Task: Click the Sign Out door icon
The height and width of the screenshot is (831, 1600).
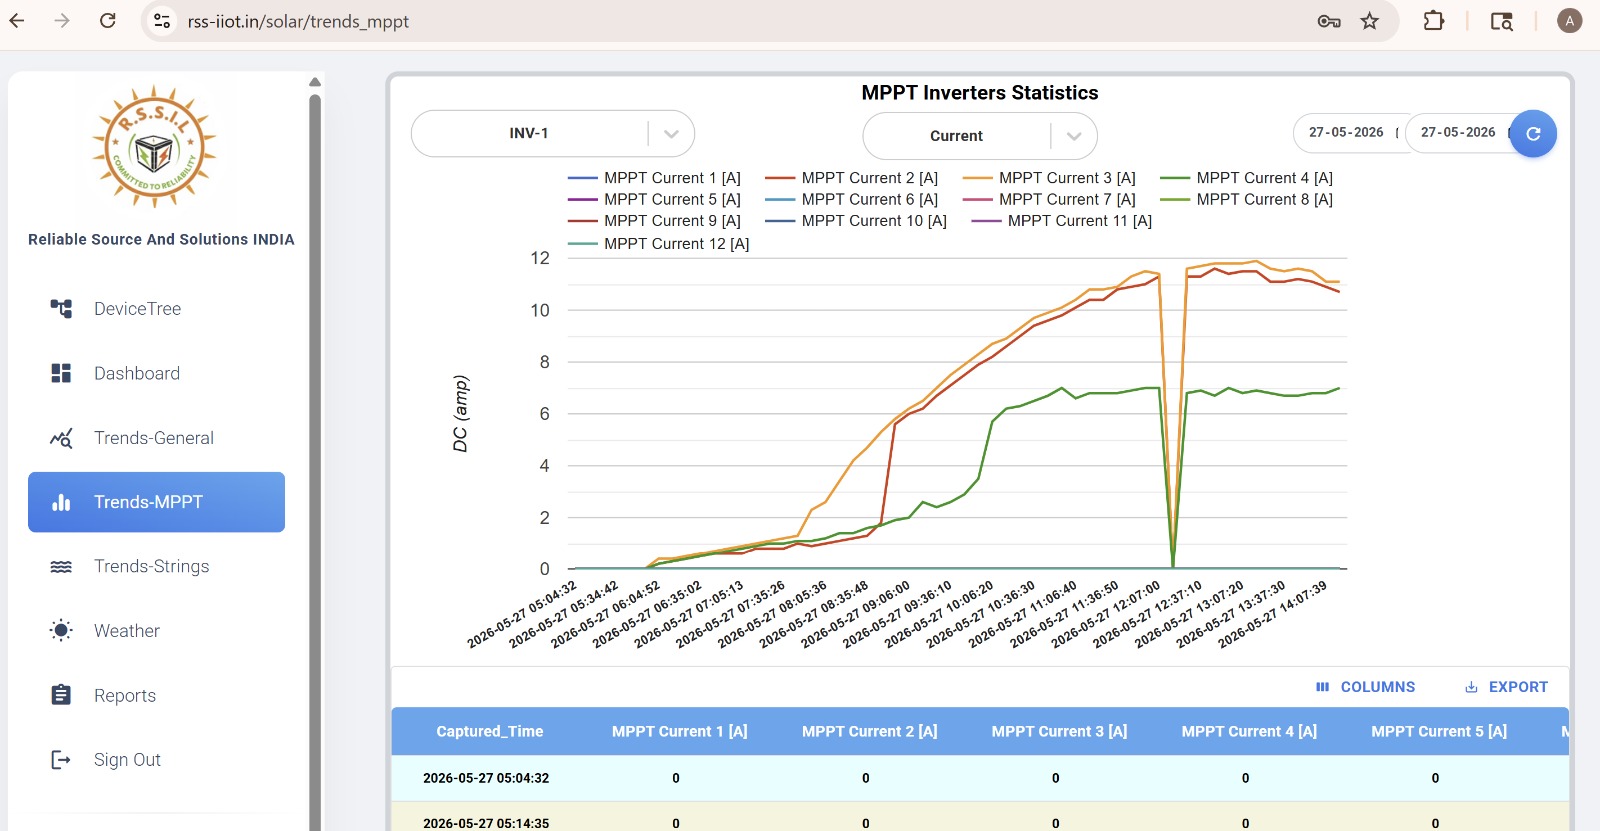Action: point(61,760)
